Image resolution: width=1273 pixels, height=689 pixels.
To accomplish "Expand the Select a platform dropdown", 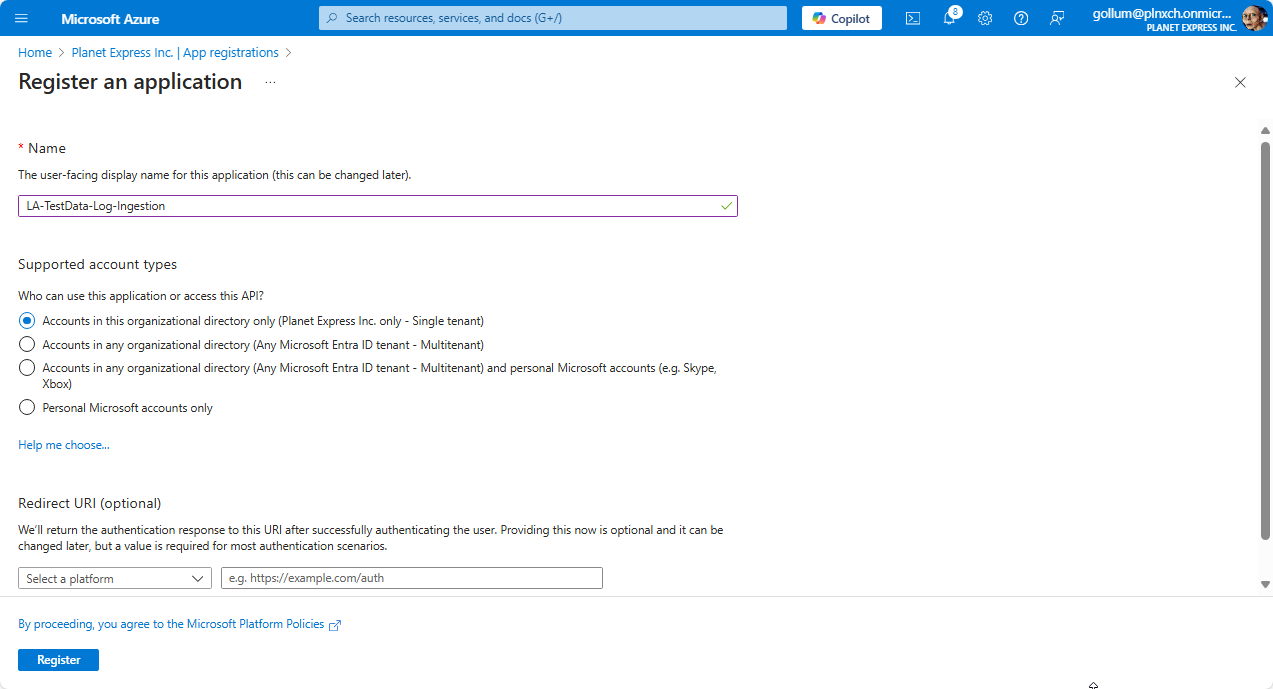I will pos(114,578).
